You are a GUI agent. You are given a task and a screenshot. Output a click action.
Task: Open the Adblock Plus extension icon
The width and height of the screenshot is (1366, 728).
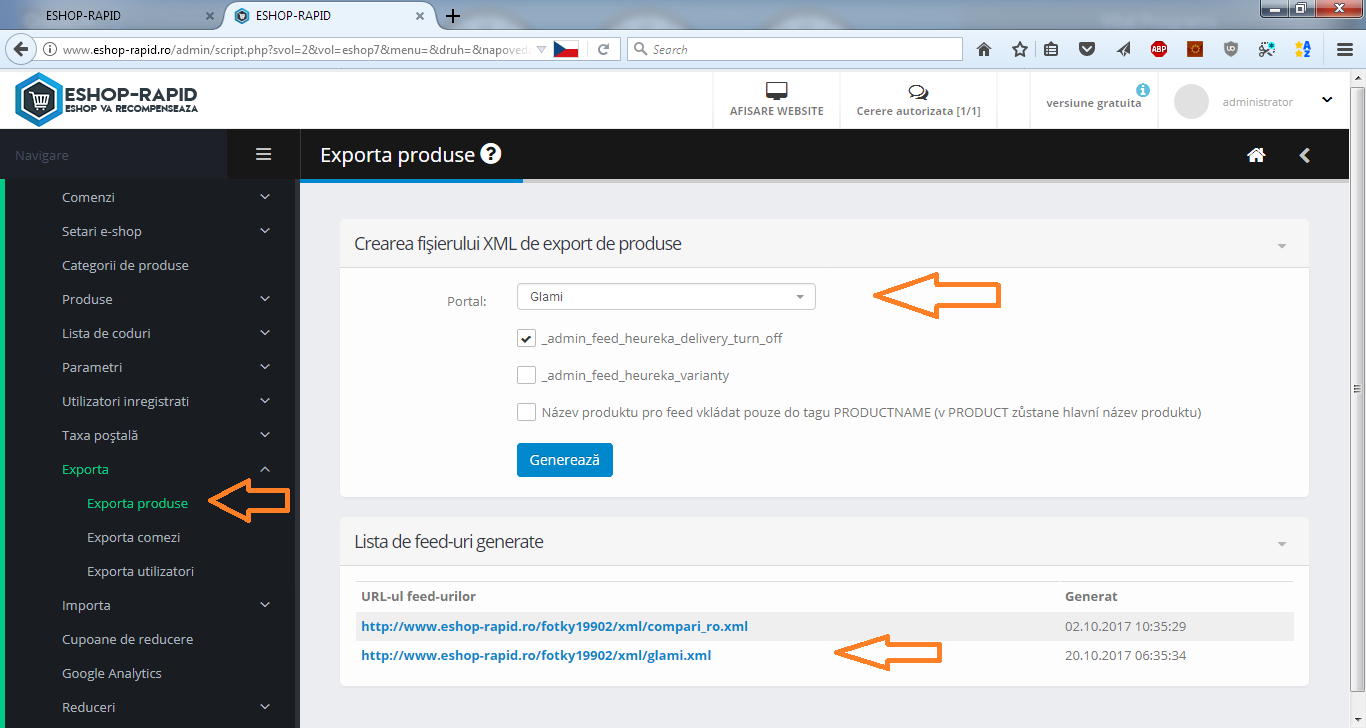1159,49
